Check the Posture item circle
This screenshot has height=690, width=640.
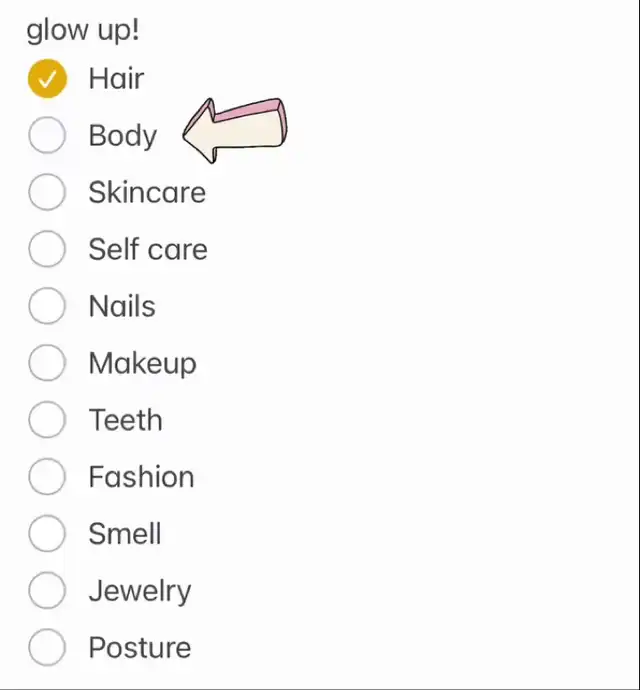pos(47,647)
